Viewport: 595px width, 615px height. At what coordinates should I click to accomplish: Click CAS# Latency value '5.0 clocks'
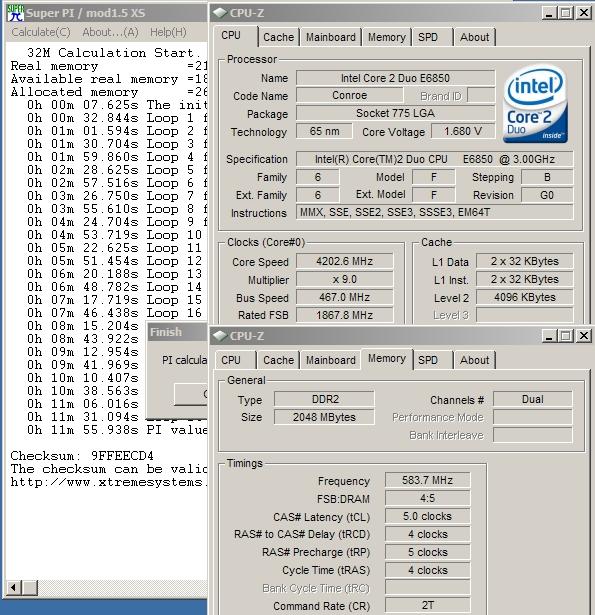coord(428,516)
